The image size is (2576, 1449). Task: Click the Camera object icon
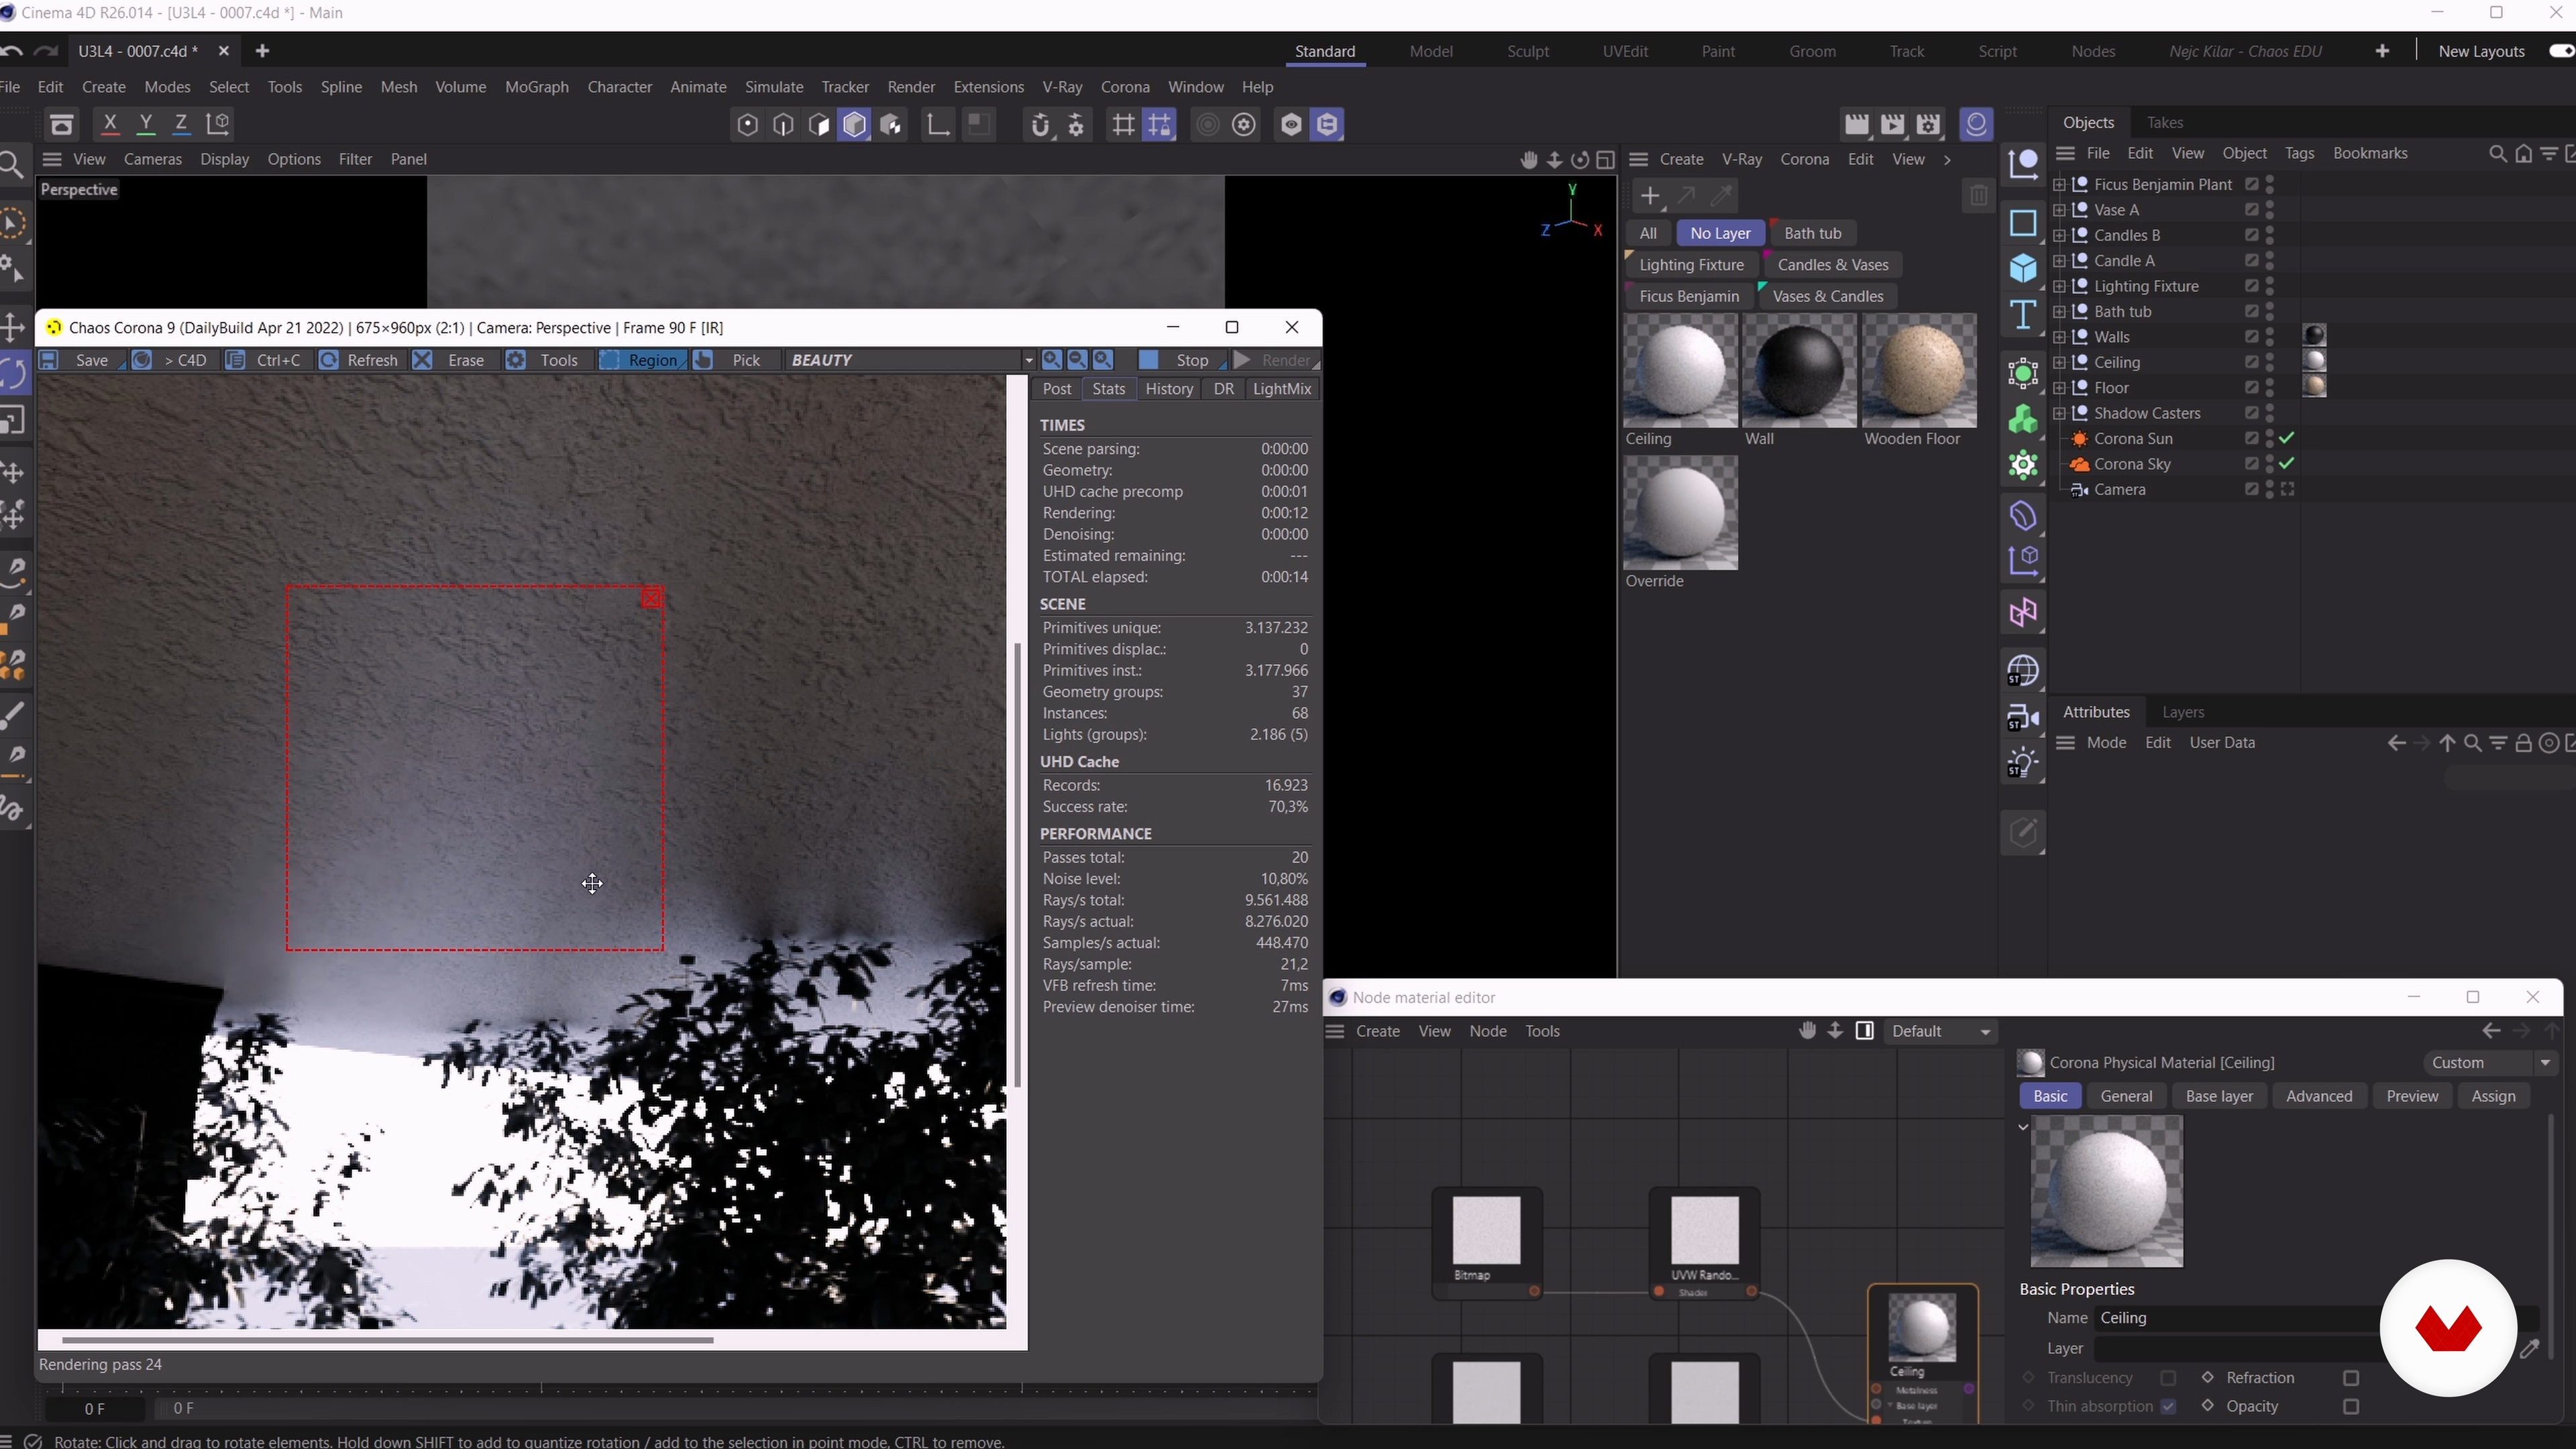pos(2079,490)
